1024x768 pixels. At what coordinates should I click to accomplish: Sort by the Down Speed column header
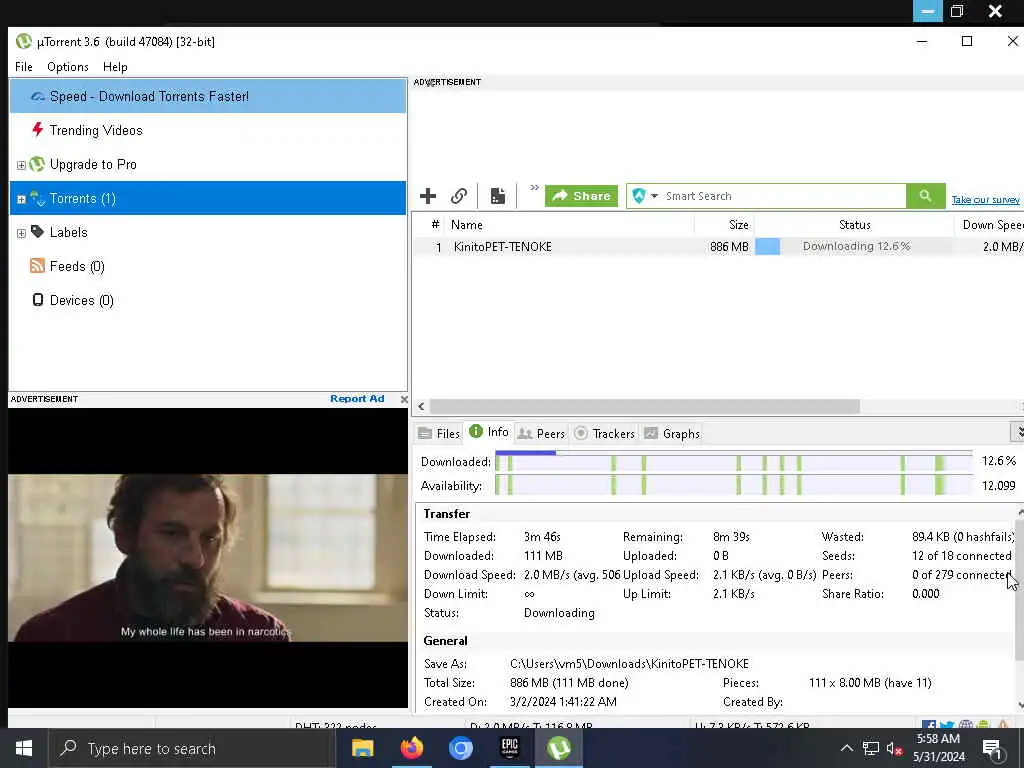tap(989, 225)
